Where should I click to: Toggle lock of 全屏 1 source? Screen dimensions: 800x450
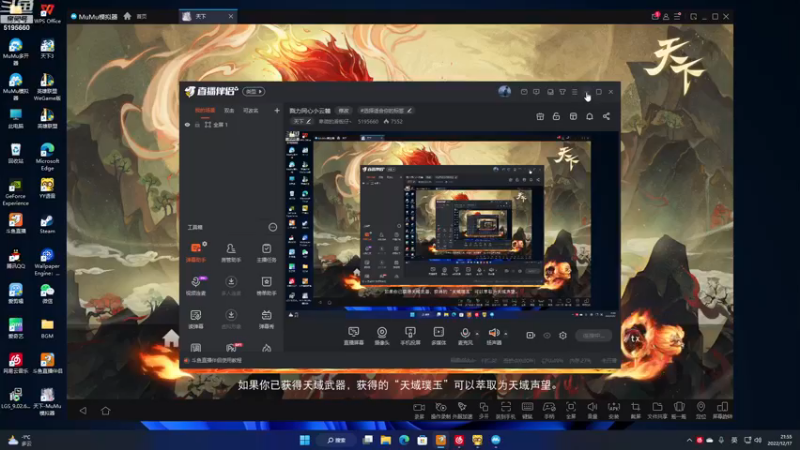point(197,124)
